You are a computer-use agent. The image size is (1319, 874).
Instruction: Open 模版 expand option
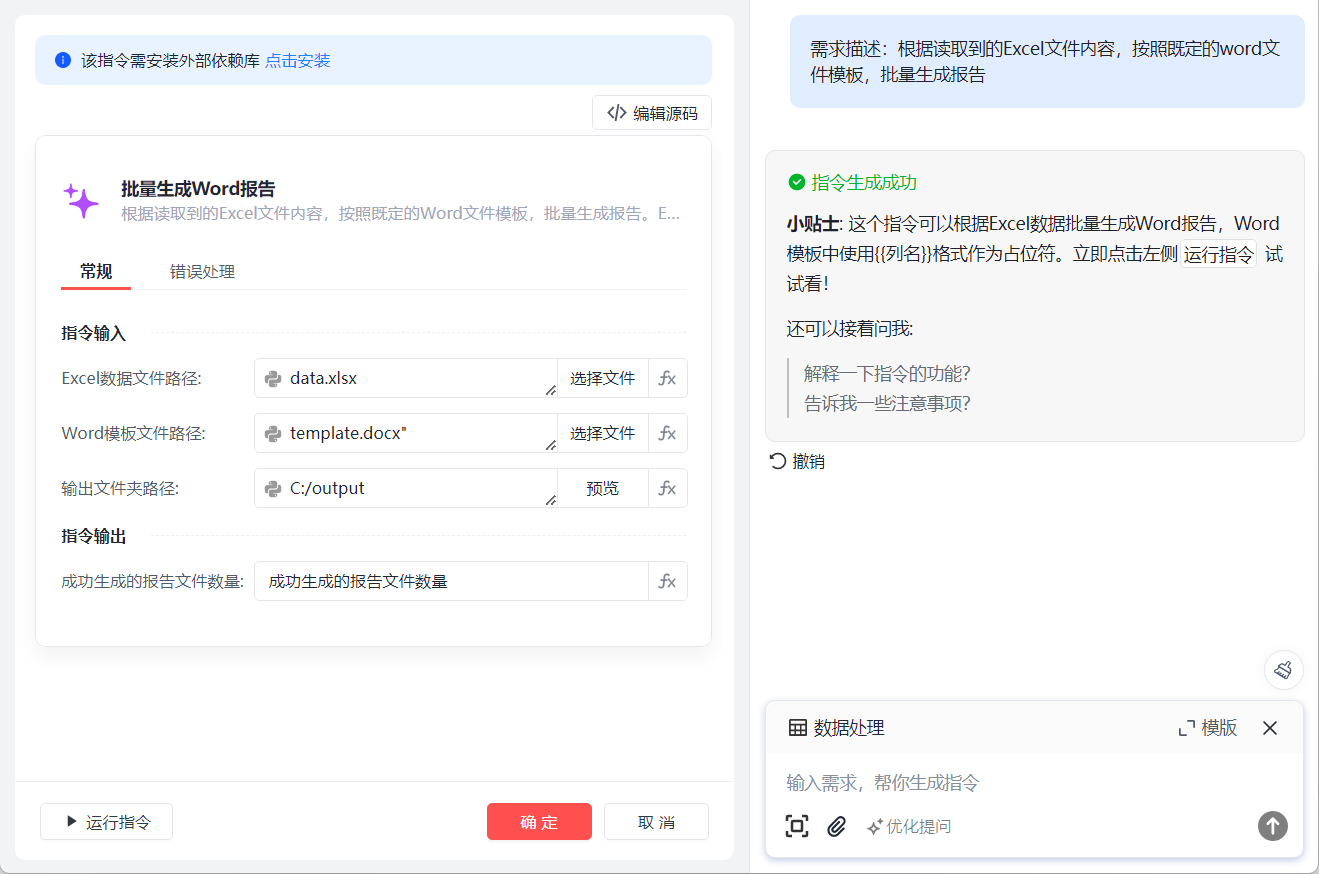tap(1208, 728)
